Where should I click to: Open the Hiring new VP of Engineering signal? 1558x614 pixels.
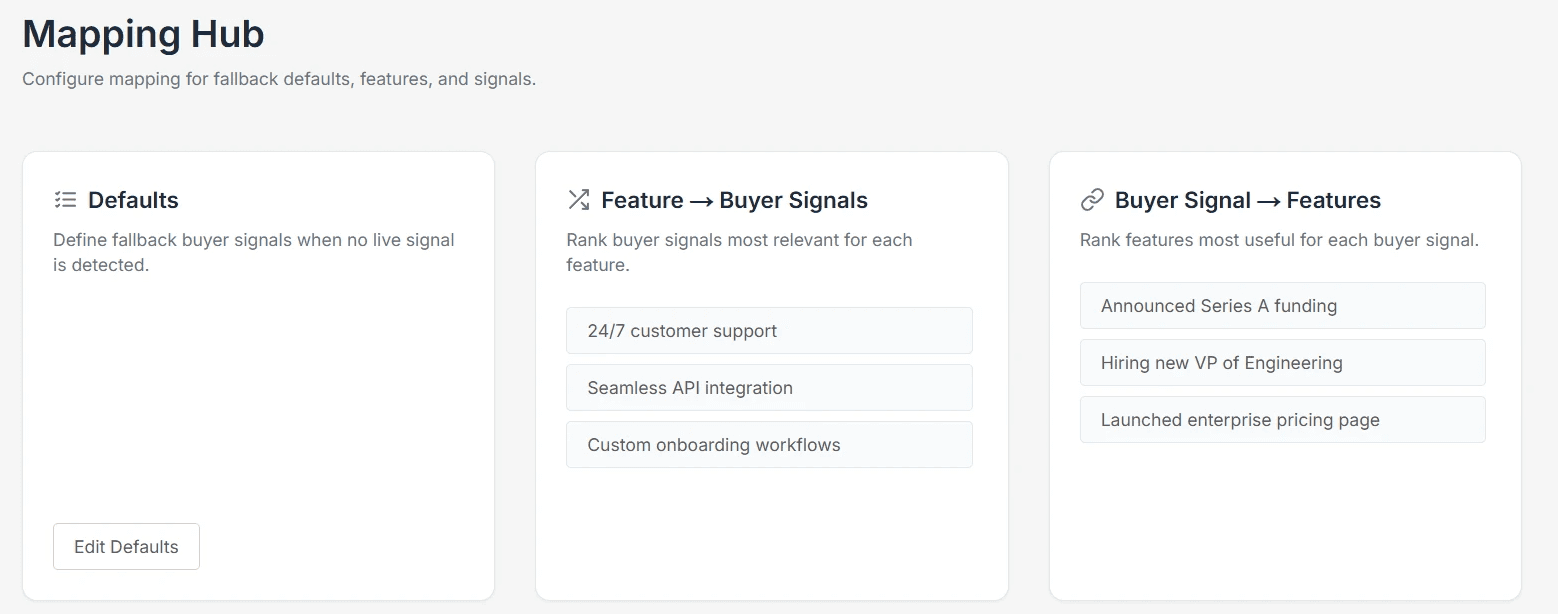pyautogui.click(x=1282, y=363)
